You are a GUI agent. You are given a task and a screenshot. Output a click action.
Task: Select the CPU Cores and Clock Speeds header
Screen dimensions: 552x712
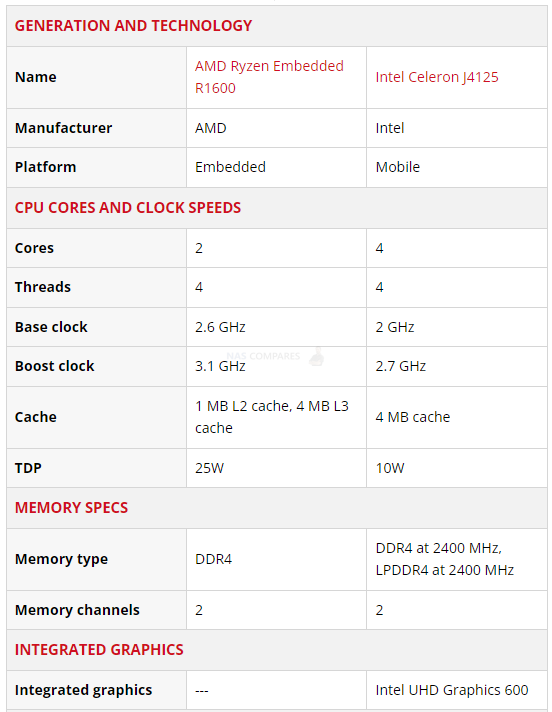[128, 208]
